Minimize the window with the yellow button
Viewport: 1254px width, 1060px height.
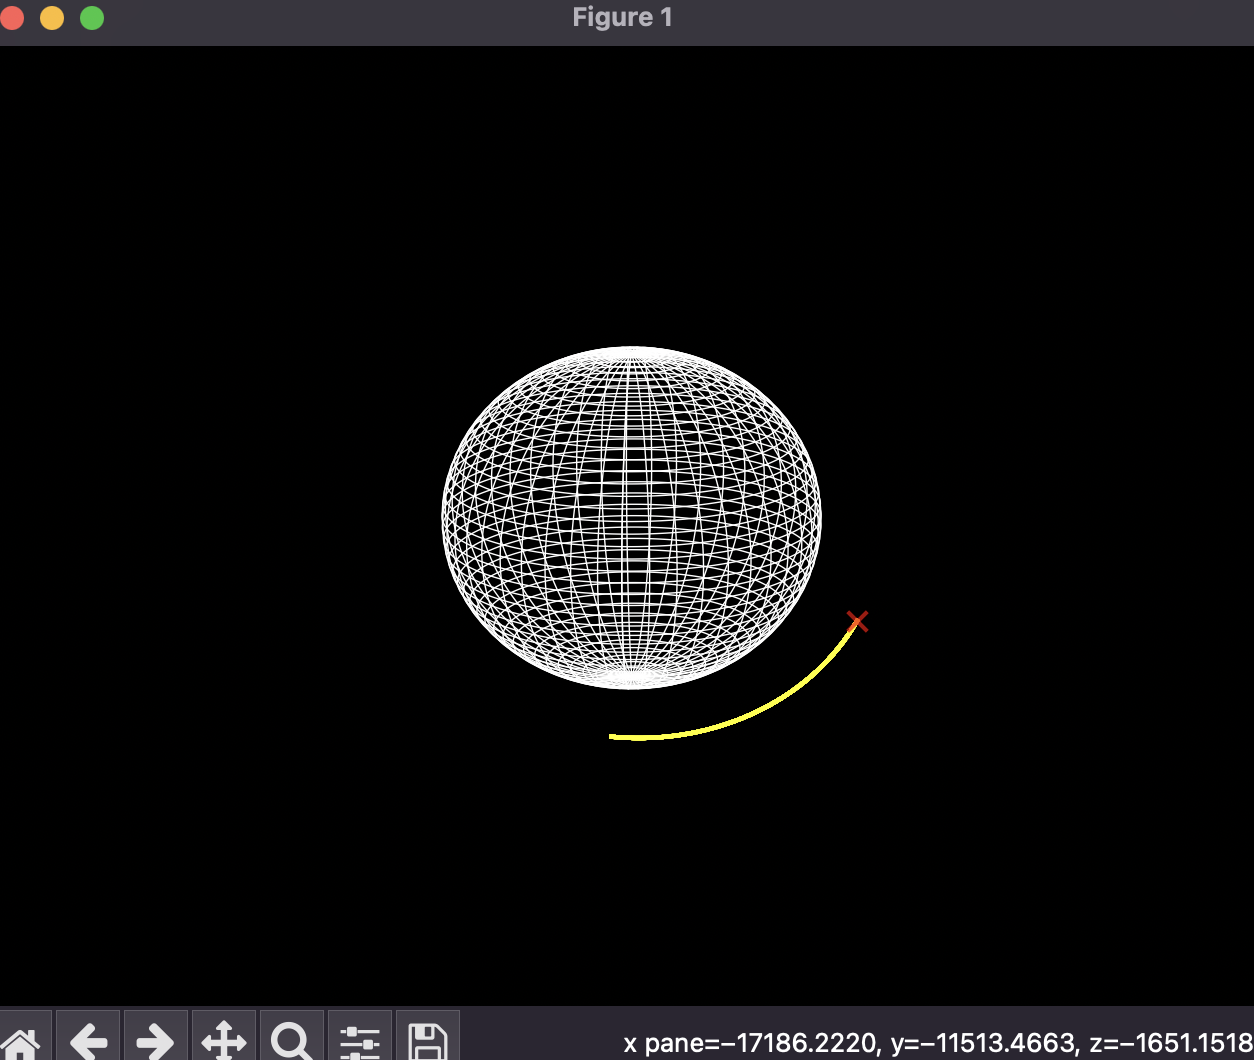click(x=52, y=17)
